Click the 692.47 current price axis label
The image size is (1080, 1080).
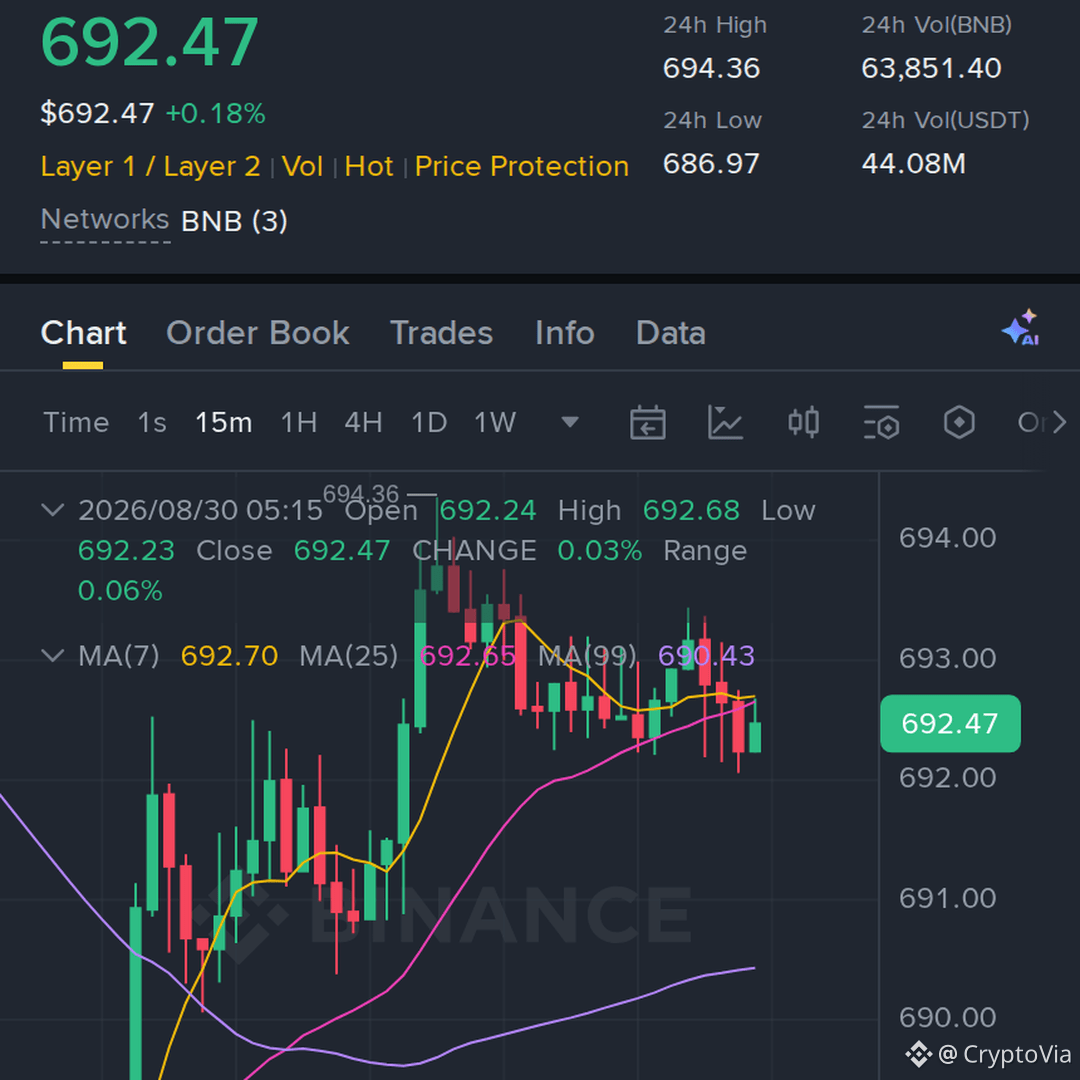pyautogui.click(x=950, y=723)
